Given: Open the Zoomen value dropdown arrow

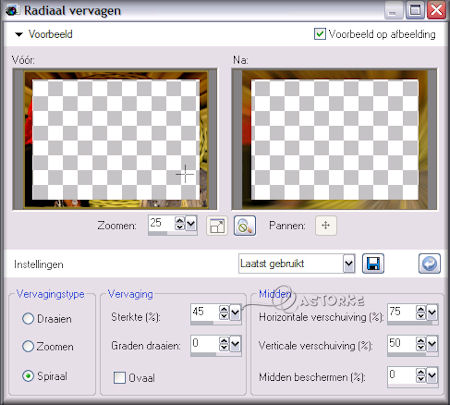Looking at the screenshot, I should (x=191, y=224).
